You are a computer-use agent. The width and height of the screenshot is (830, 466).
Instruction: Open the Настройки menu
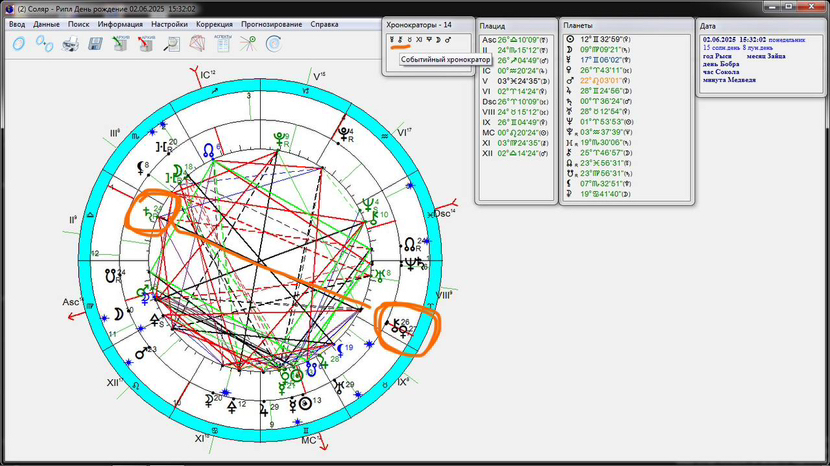(x=169, y=24)
